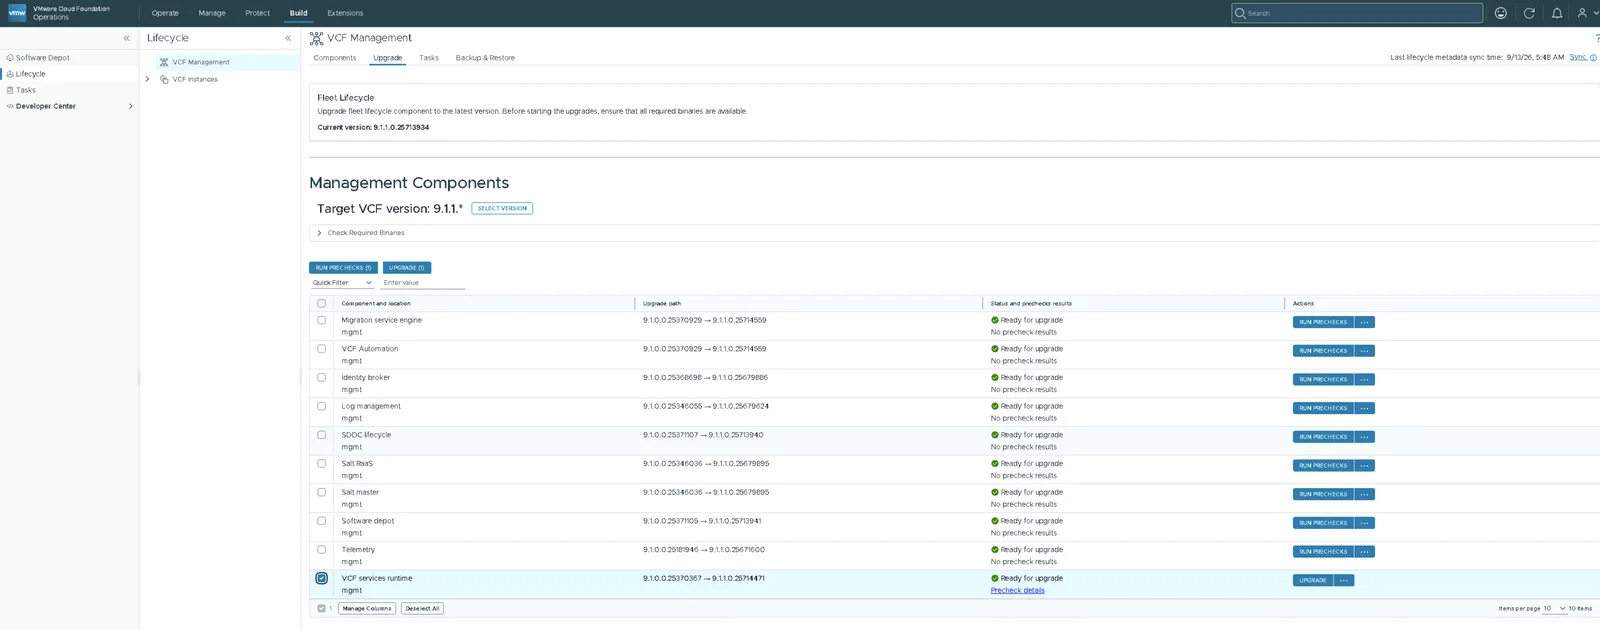Click UPGRADE for VCF services runtime

coord(1313,580)
